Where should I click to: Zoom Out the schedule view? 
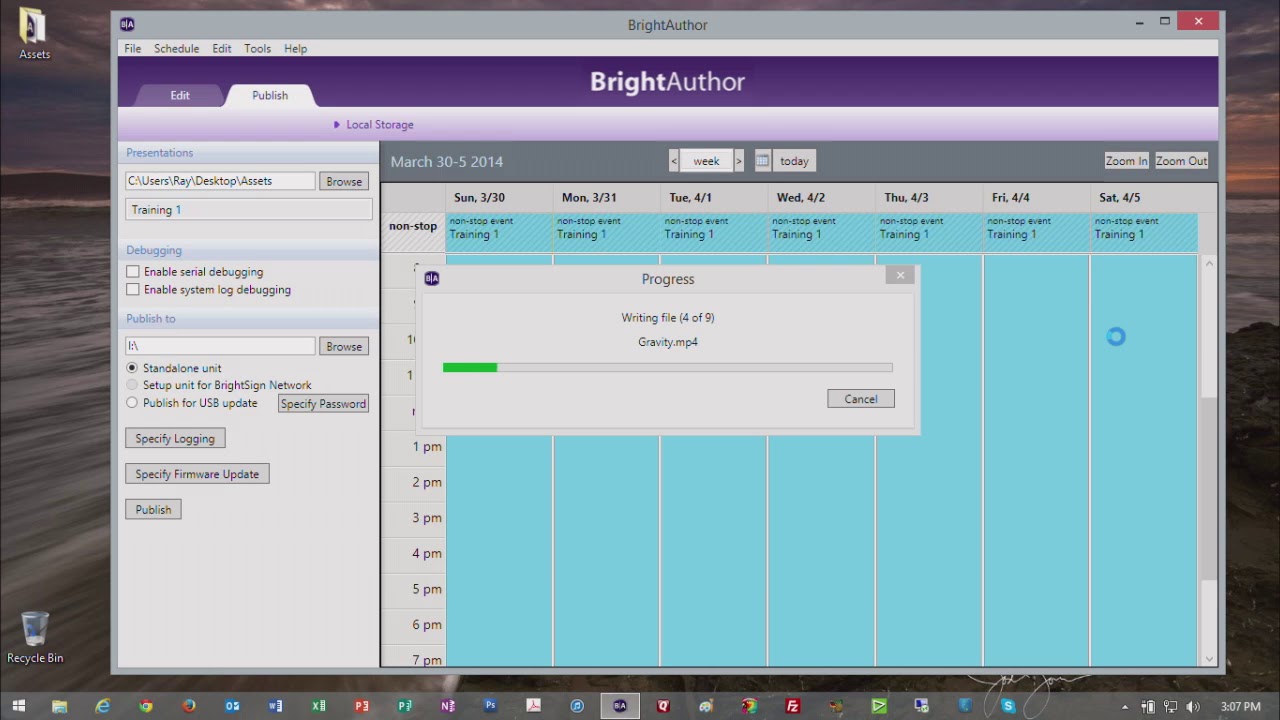point(1181,160)
